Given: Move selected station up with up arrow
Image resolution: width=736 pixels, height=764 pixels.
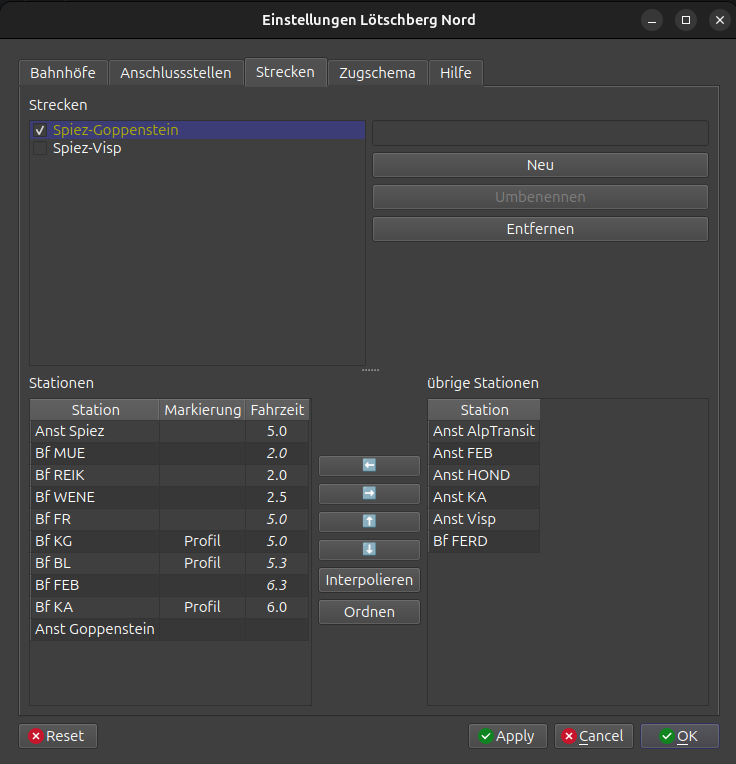Looking at the screenshot, I should pos(369,521).
